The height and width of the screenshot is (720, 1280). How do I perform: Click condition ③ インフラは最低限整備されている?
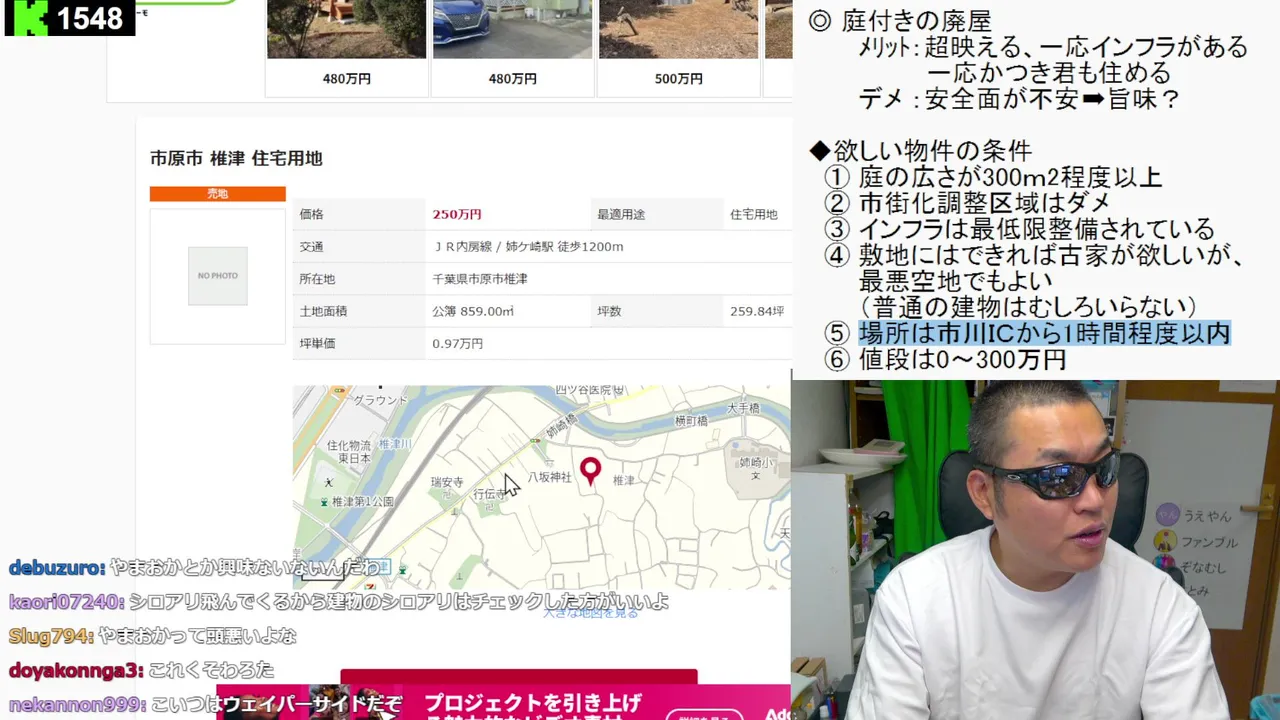[x=1019, y=229]
